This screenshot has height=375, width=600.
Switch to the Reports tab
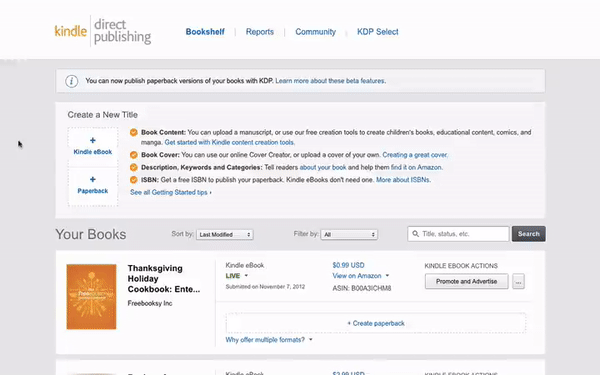pos(260,32)
